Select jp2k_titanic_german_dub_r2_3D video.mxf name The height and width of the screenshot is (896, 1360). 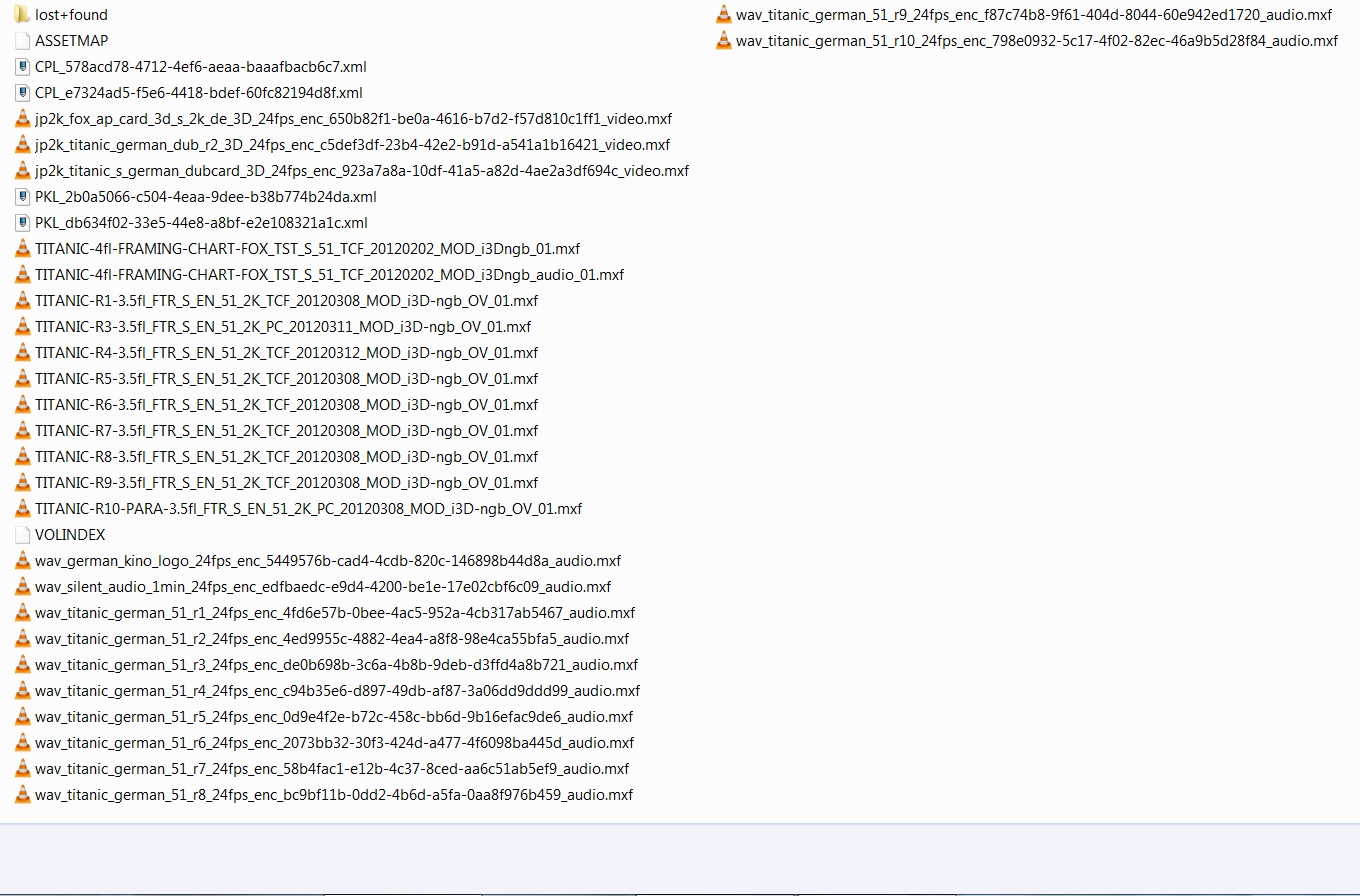pos(352,145)
